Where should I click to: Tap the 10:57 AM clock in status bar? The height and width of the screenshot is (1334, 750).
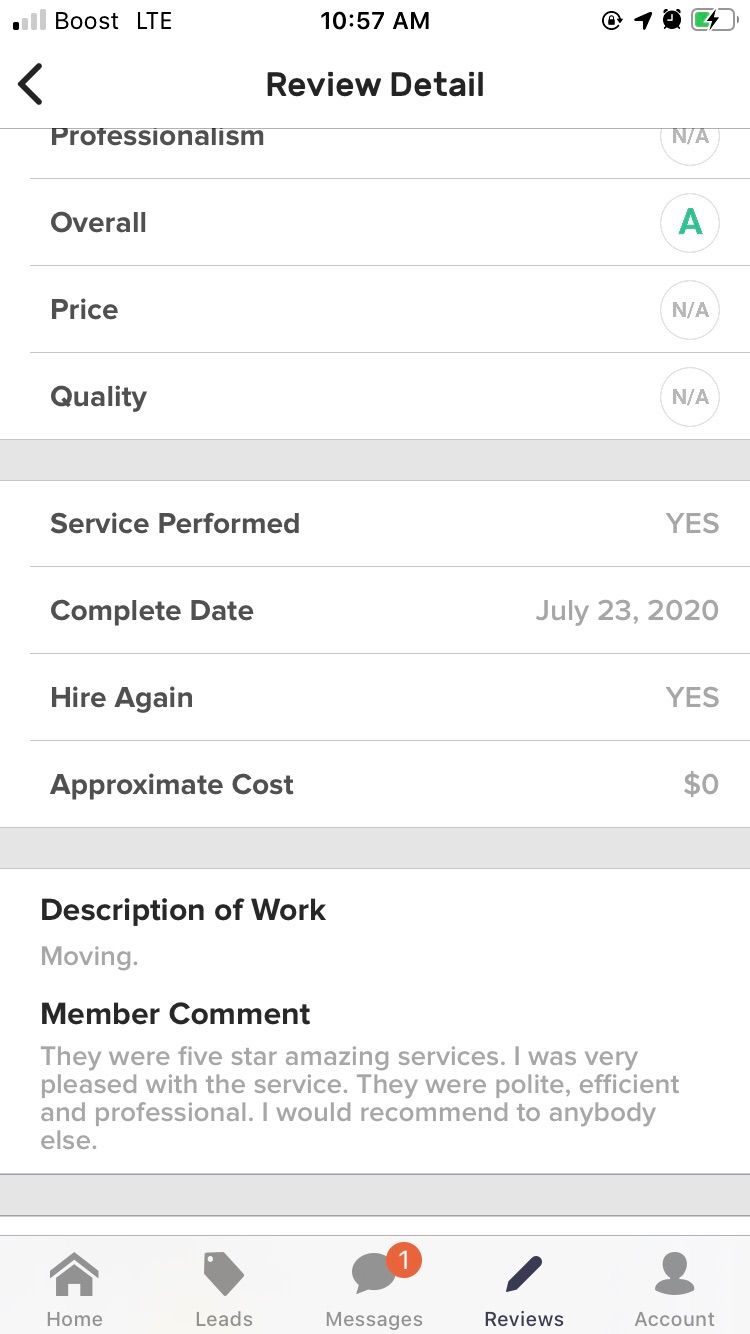[x=375, y=20]
